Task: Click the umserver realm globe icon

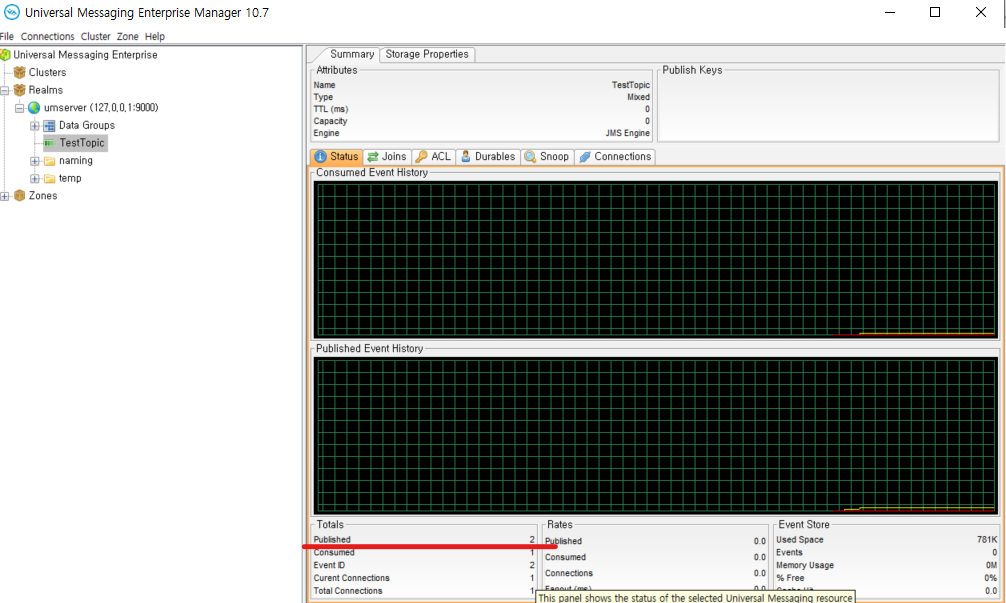Action: (34, 108)
